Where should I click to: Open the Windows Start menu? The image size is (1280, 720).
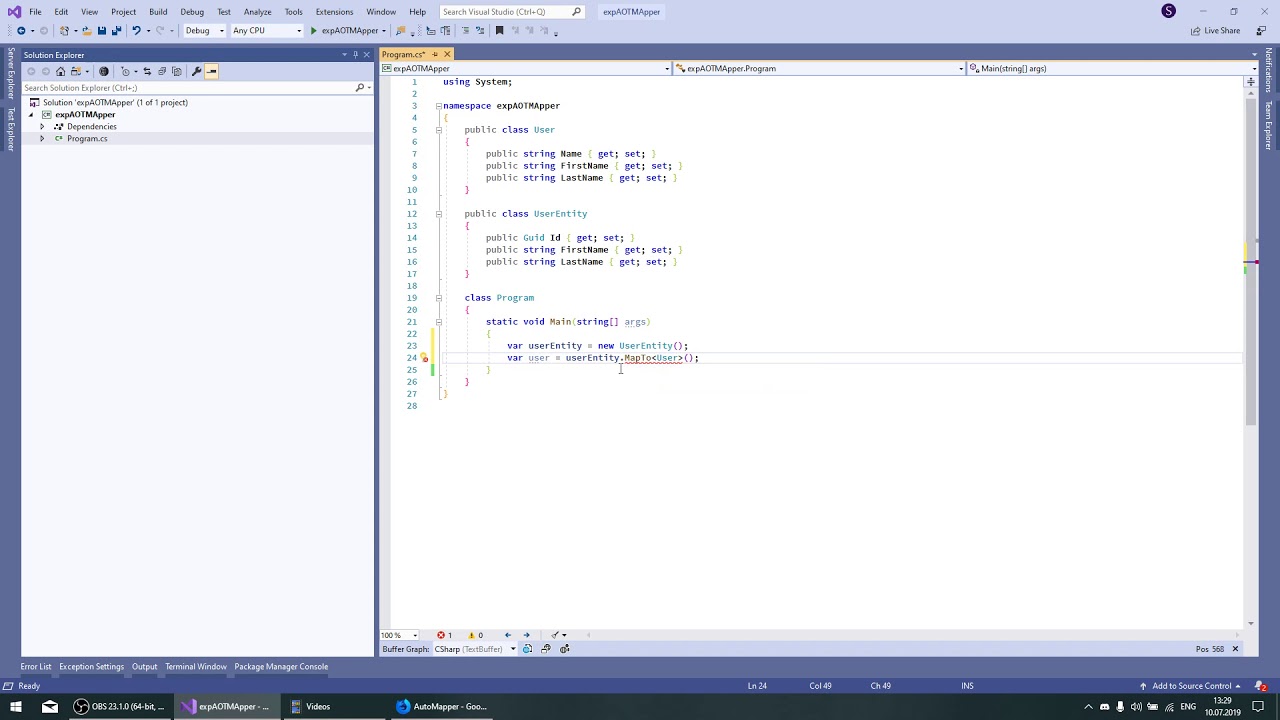pos(15,707)
